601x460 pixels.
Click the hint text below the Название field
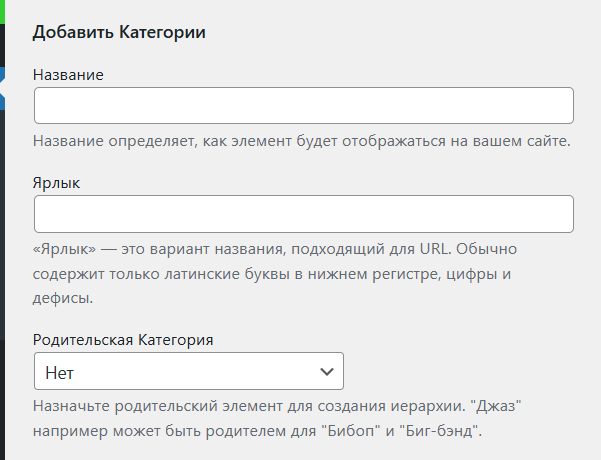point(301,141)
